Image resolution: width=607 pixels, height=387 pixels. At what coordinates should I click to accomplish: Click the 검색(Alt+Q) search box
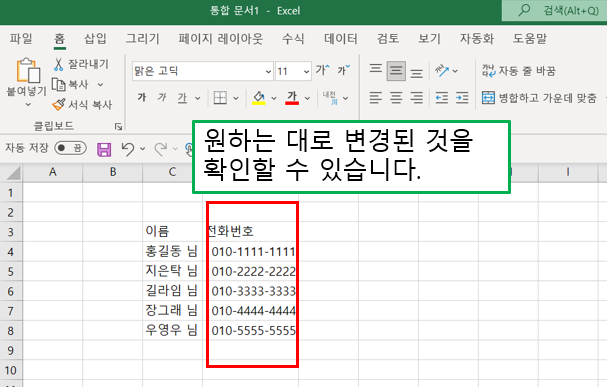pos(554,10)
